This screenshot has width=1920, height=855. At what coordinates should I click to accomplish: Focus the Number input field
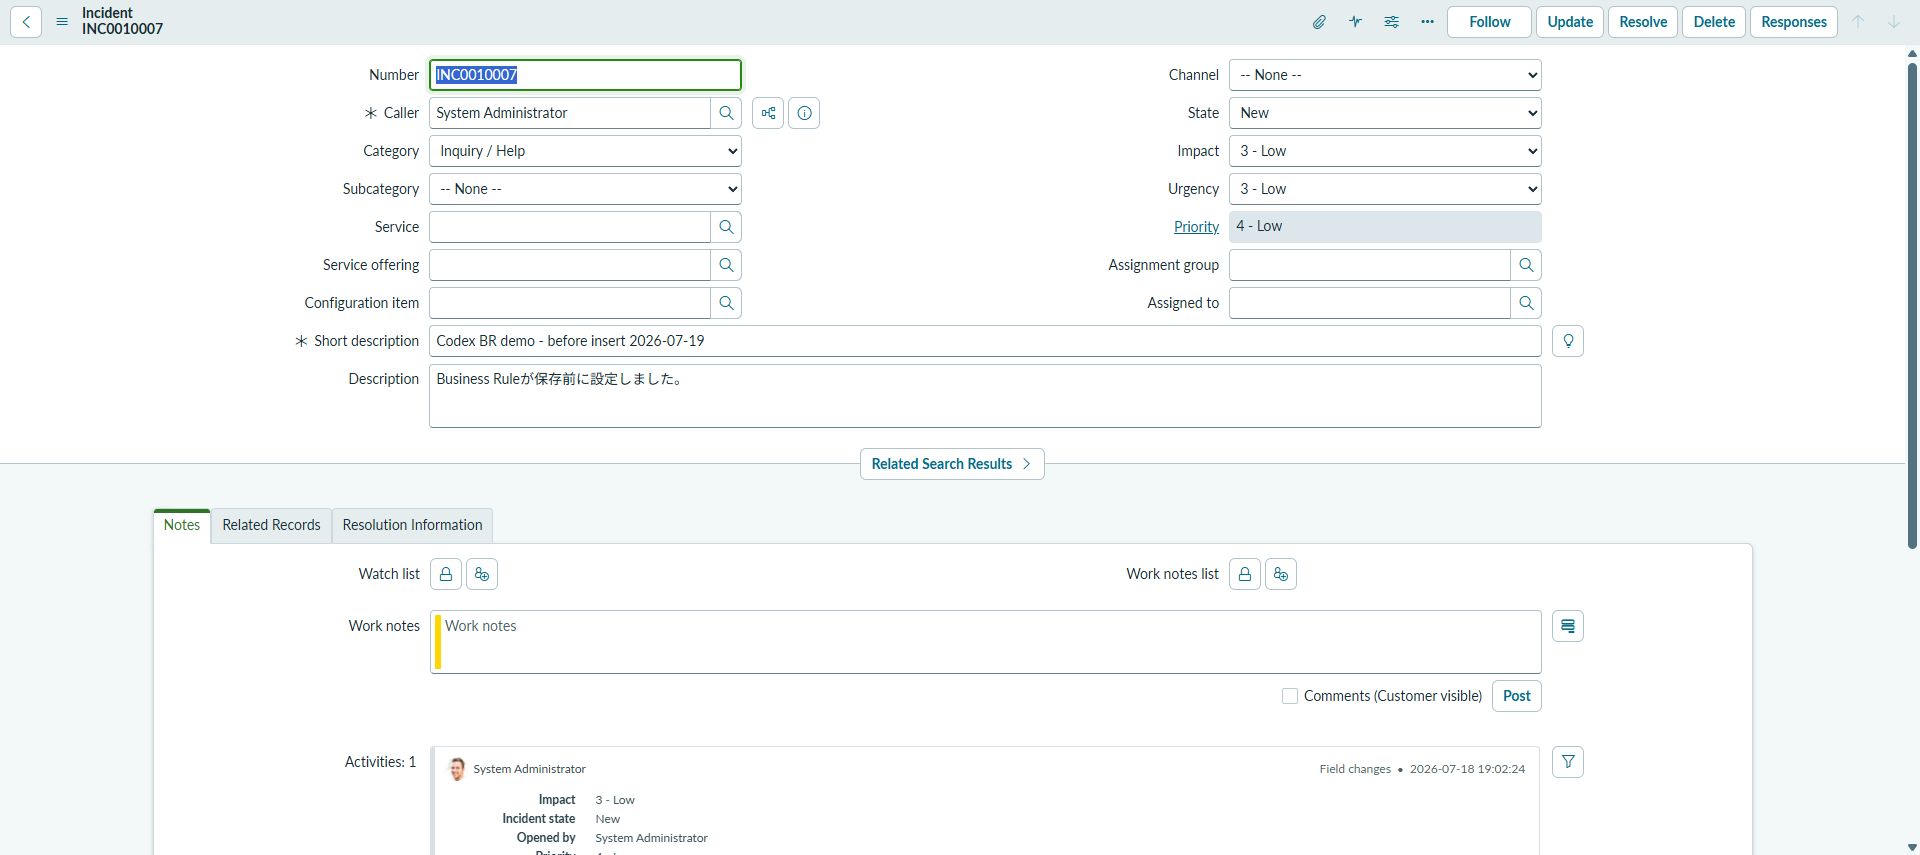[585, 75]
